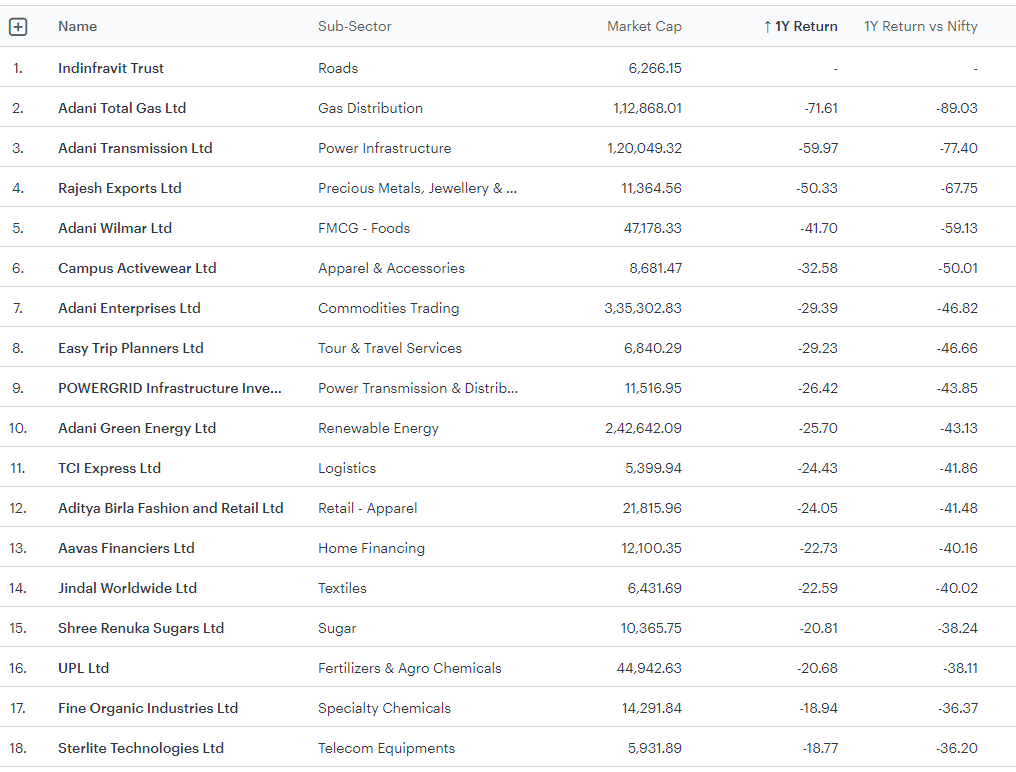Image resolution: width=1016 pixels, height=772 pixels.
Task: Click the Commodities Trading cell
Action: point(389,309)
